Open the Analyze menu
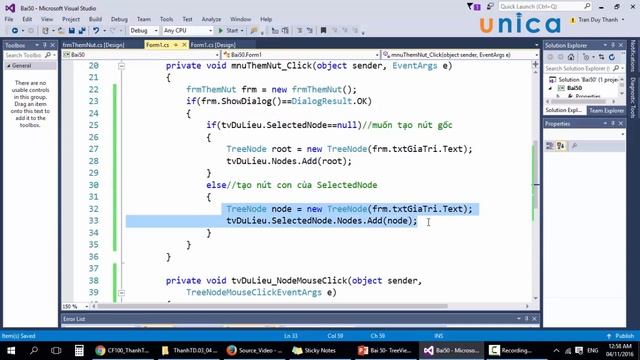 tap(211, 19)
